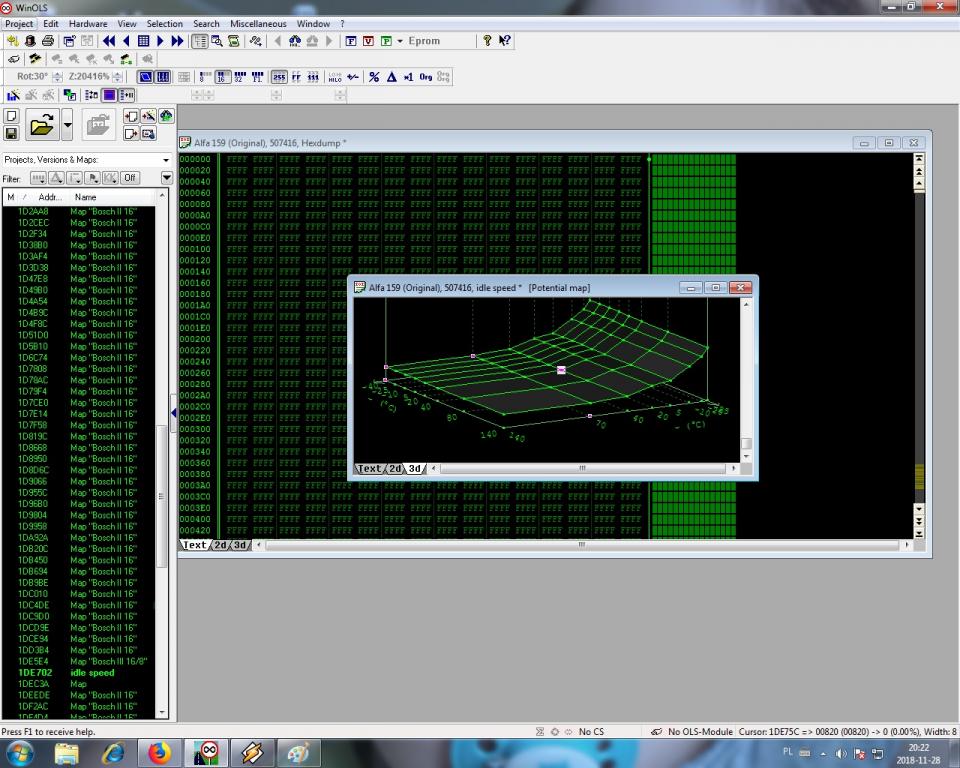Save project with floppy disk icon
960x768 pixels.
coord(12,133)
